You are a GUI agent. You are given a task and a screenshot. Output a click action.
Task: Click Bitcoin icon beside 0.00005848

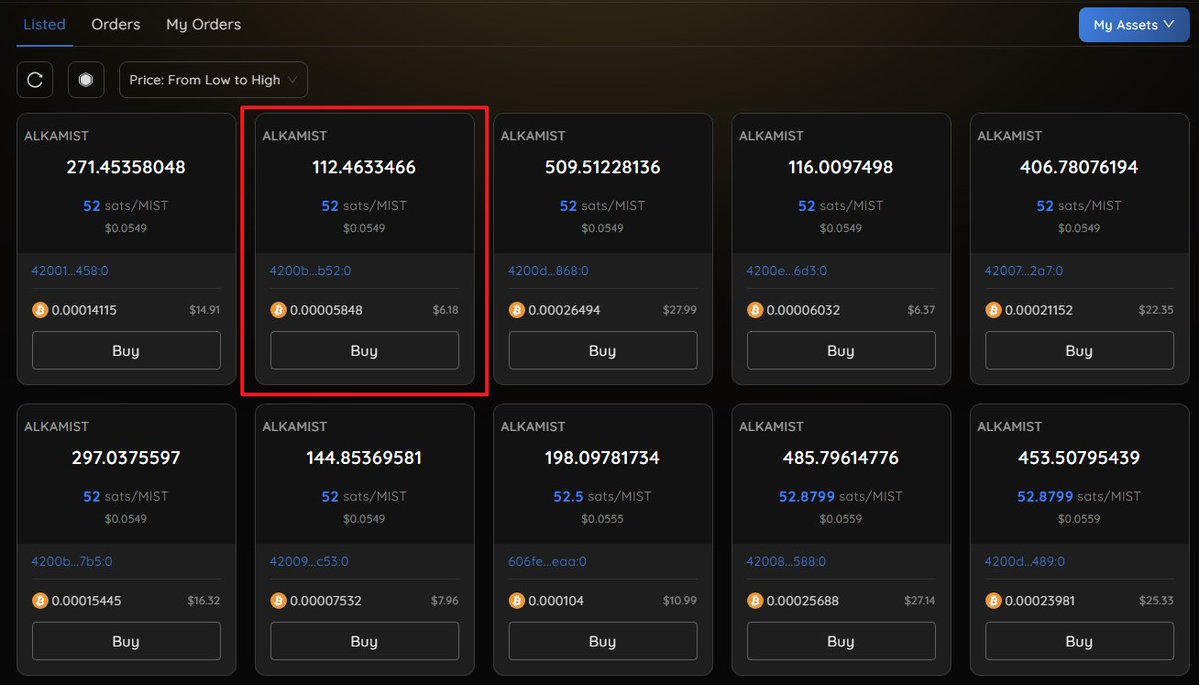coord(278,310)
